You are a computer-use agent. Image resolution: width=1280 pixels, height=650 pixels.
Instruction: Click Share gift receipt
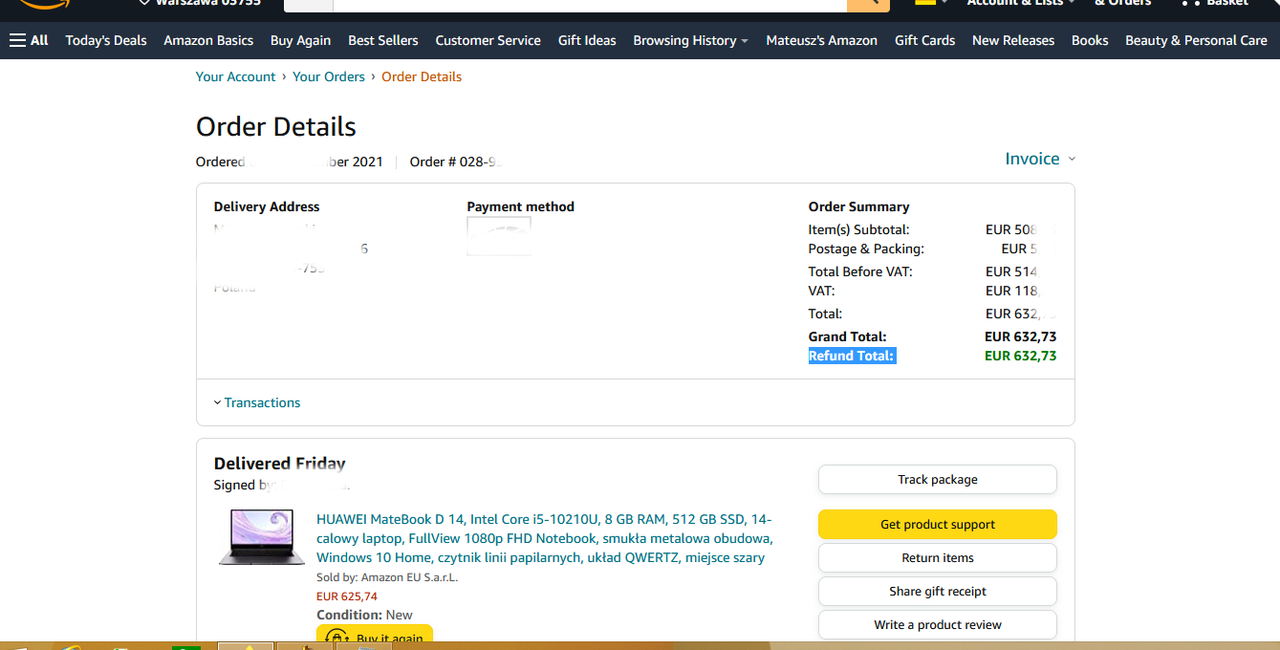[937, 591]
